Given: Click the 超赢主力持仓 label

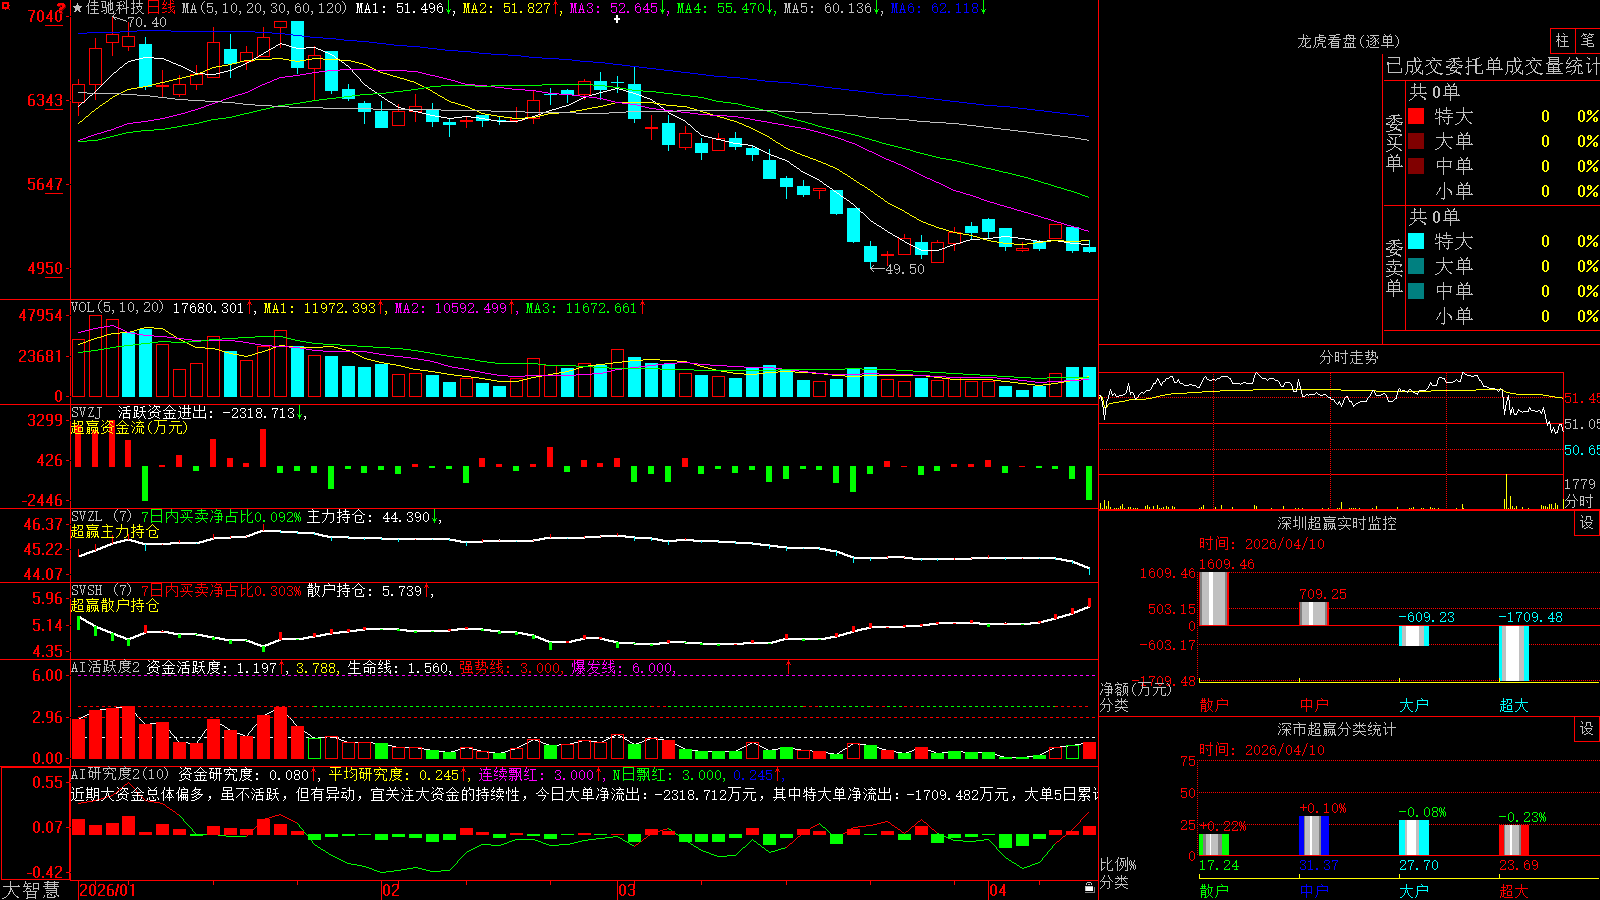Looking at the screenshot, I should 115,532.
